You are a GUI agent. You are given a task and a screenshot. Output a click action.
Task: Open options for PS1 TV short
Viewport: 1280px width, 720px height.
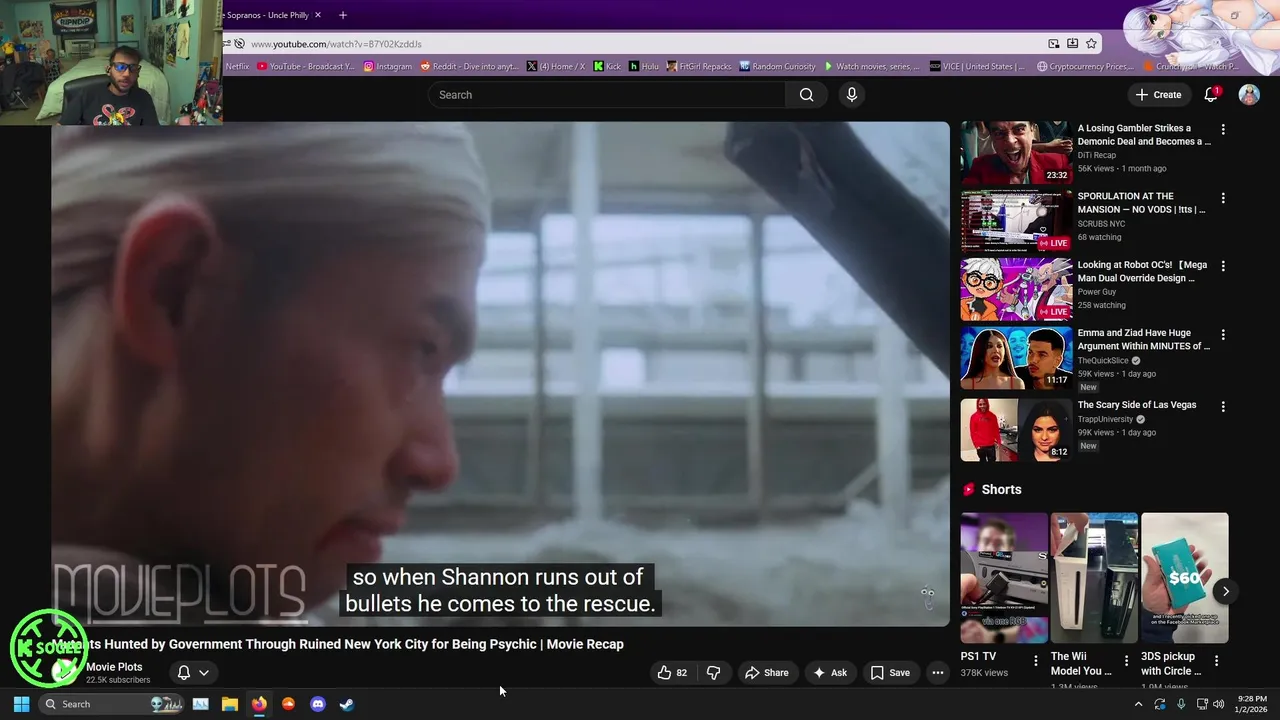coord(1035,660)
